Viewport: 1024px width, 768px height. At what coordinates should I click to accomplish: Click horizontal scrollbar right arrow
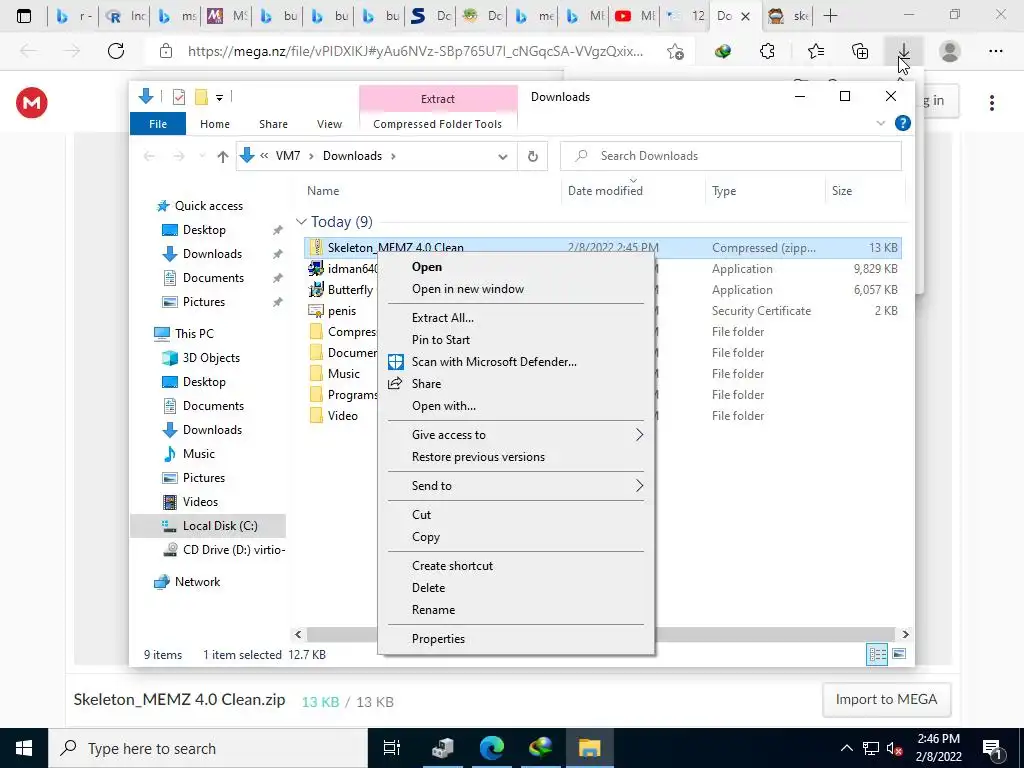(x=905, y=634)
